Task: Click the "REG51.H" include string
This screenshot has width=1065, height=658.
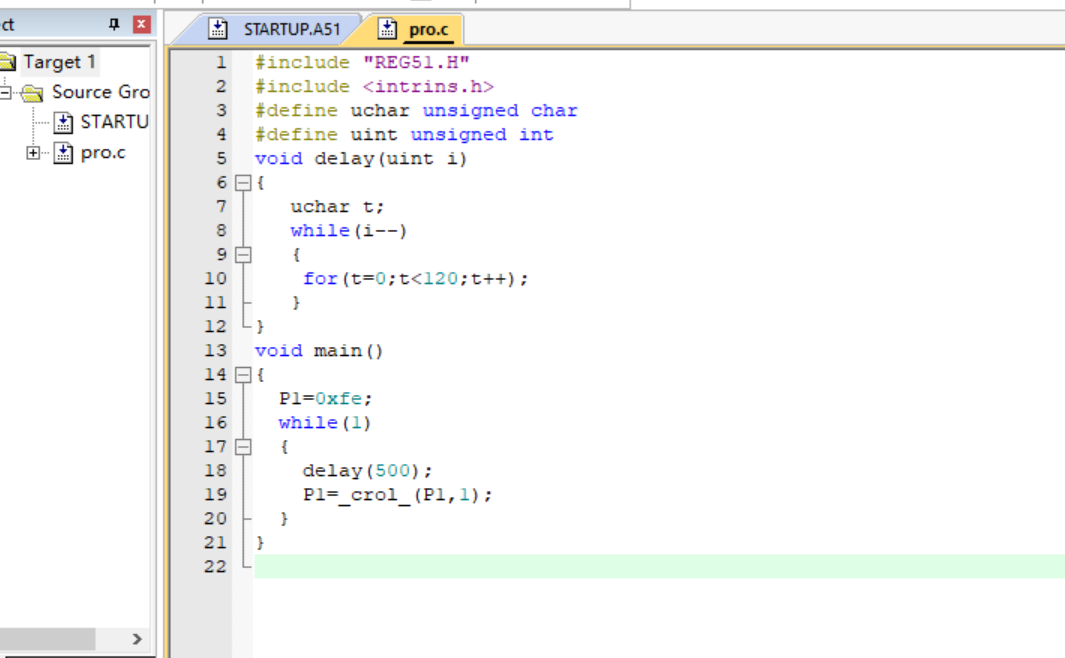Action: [x=416, y=62]
